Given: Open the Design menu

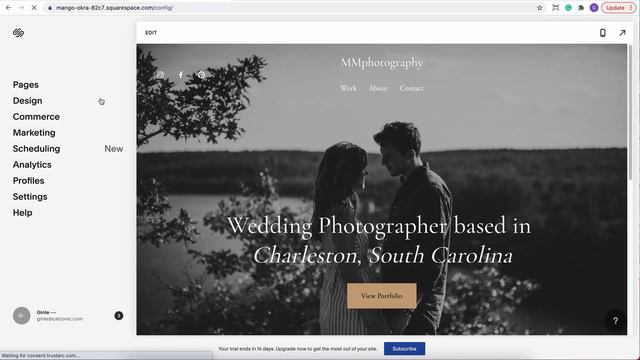Looking at the screenshot, I should click(x=27, y=101).
